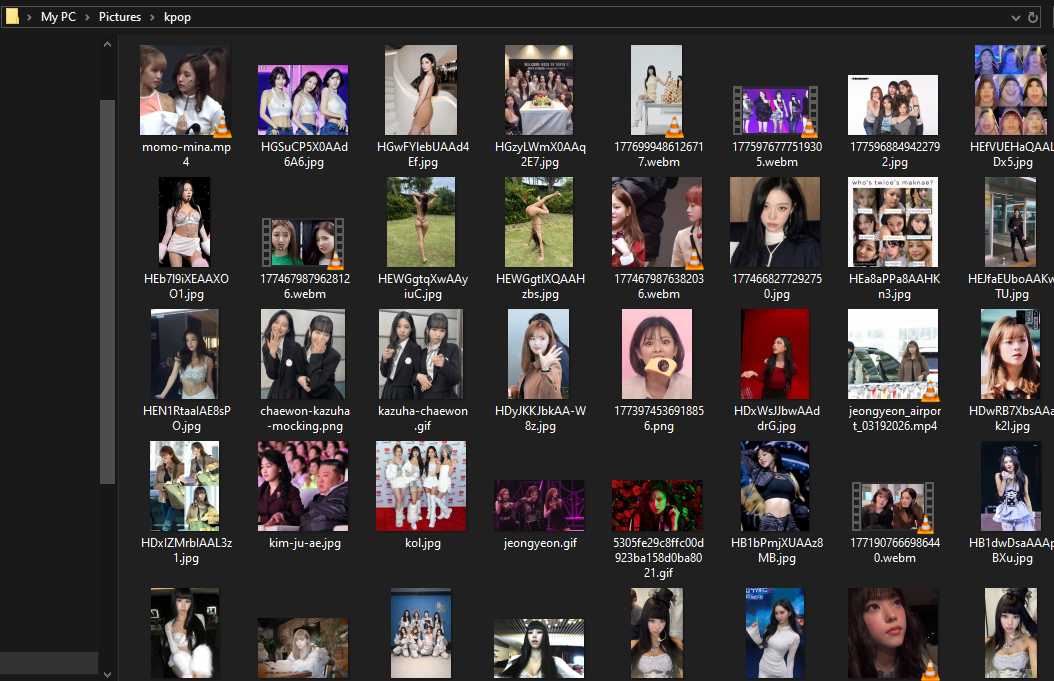
Task: Select jeongyeon.gif file
Action: [x=539, y=506]
